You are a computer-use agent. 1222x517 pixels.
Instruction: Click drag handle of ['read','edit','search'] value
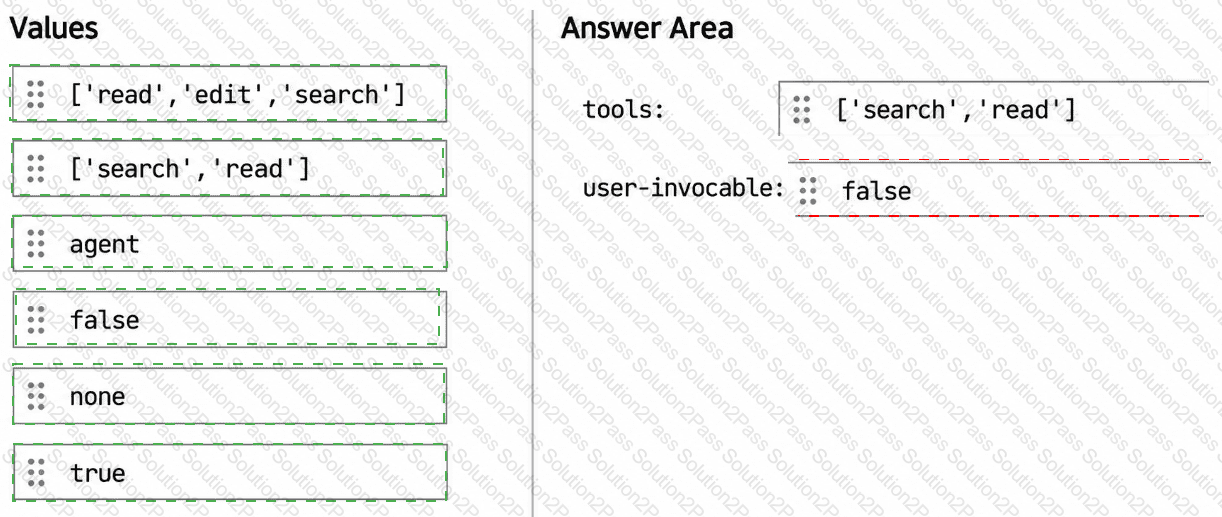click(x=36, y=94)
